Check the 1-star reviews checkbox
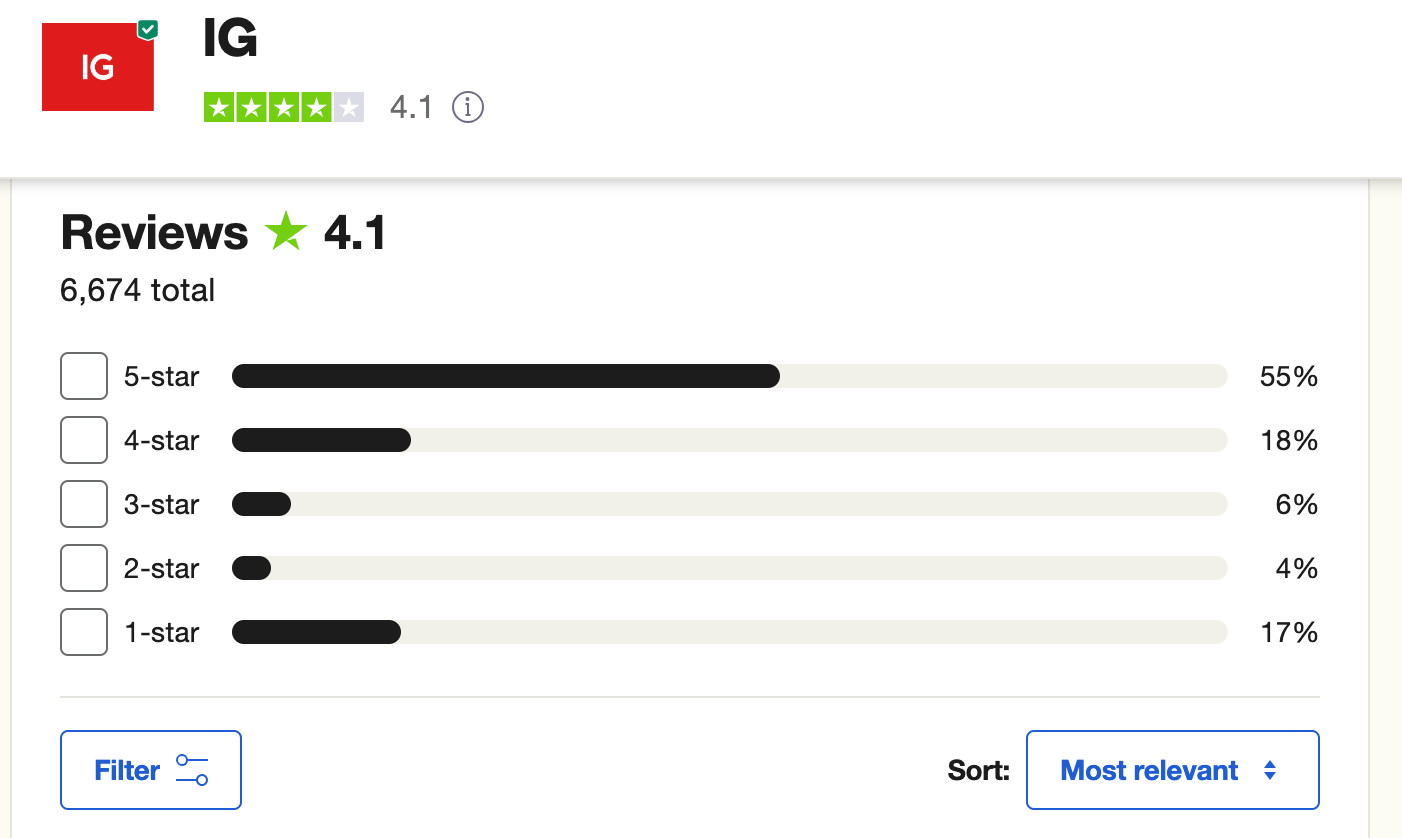The image size is (1402, 838). (x=84, y=632)
